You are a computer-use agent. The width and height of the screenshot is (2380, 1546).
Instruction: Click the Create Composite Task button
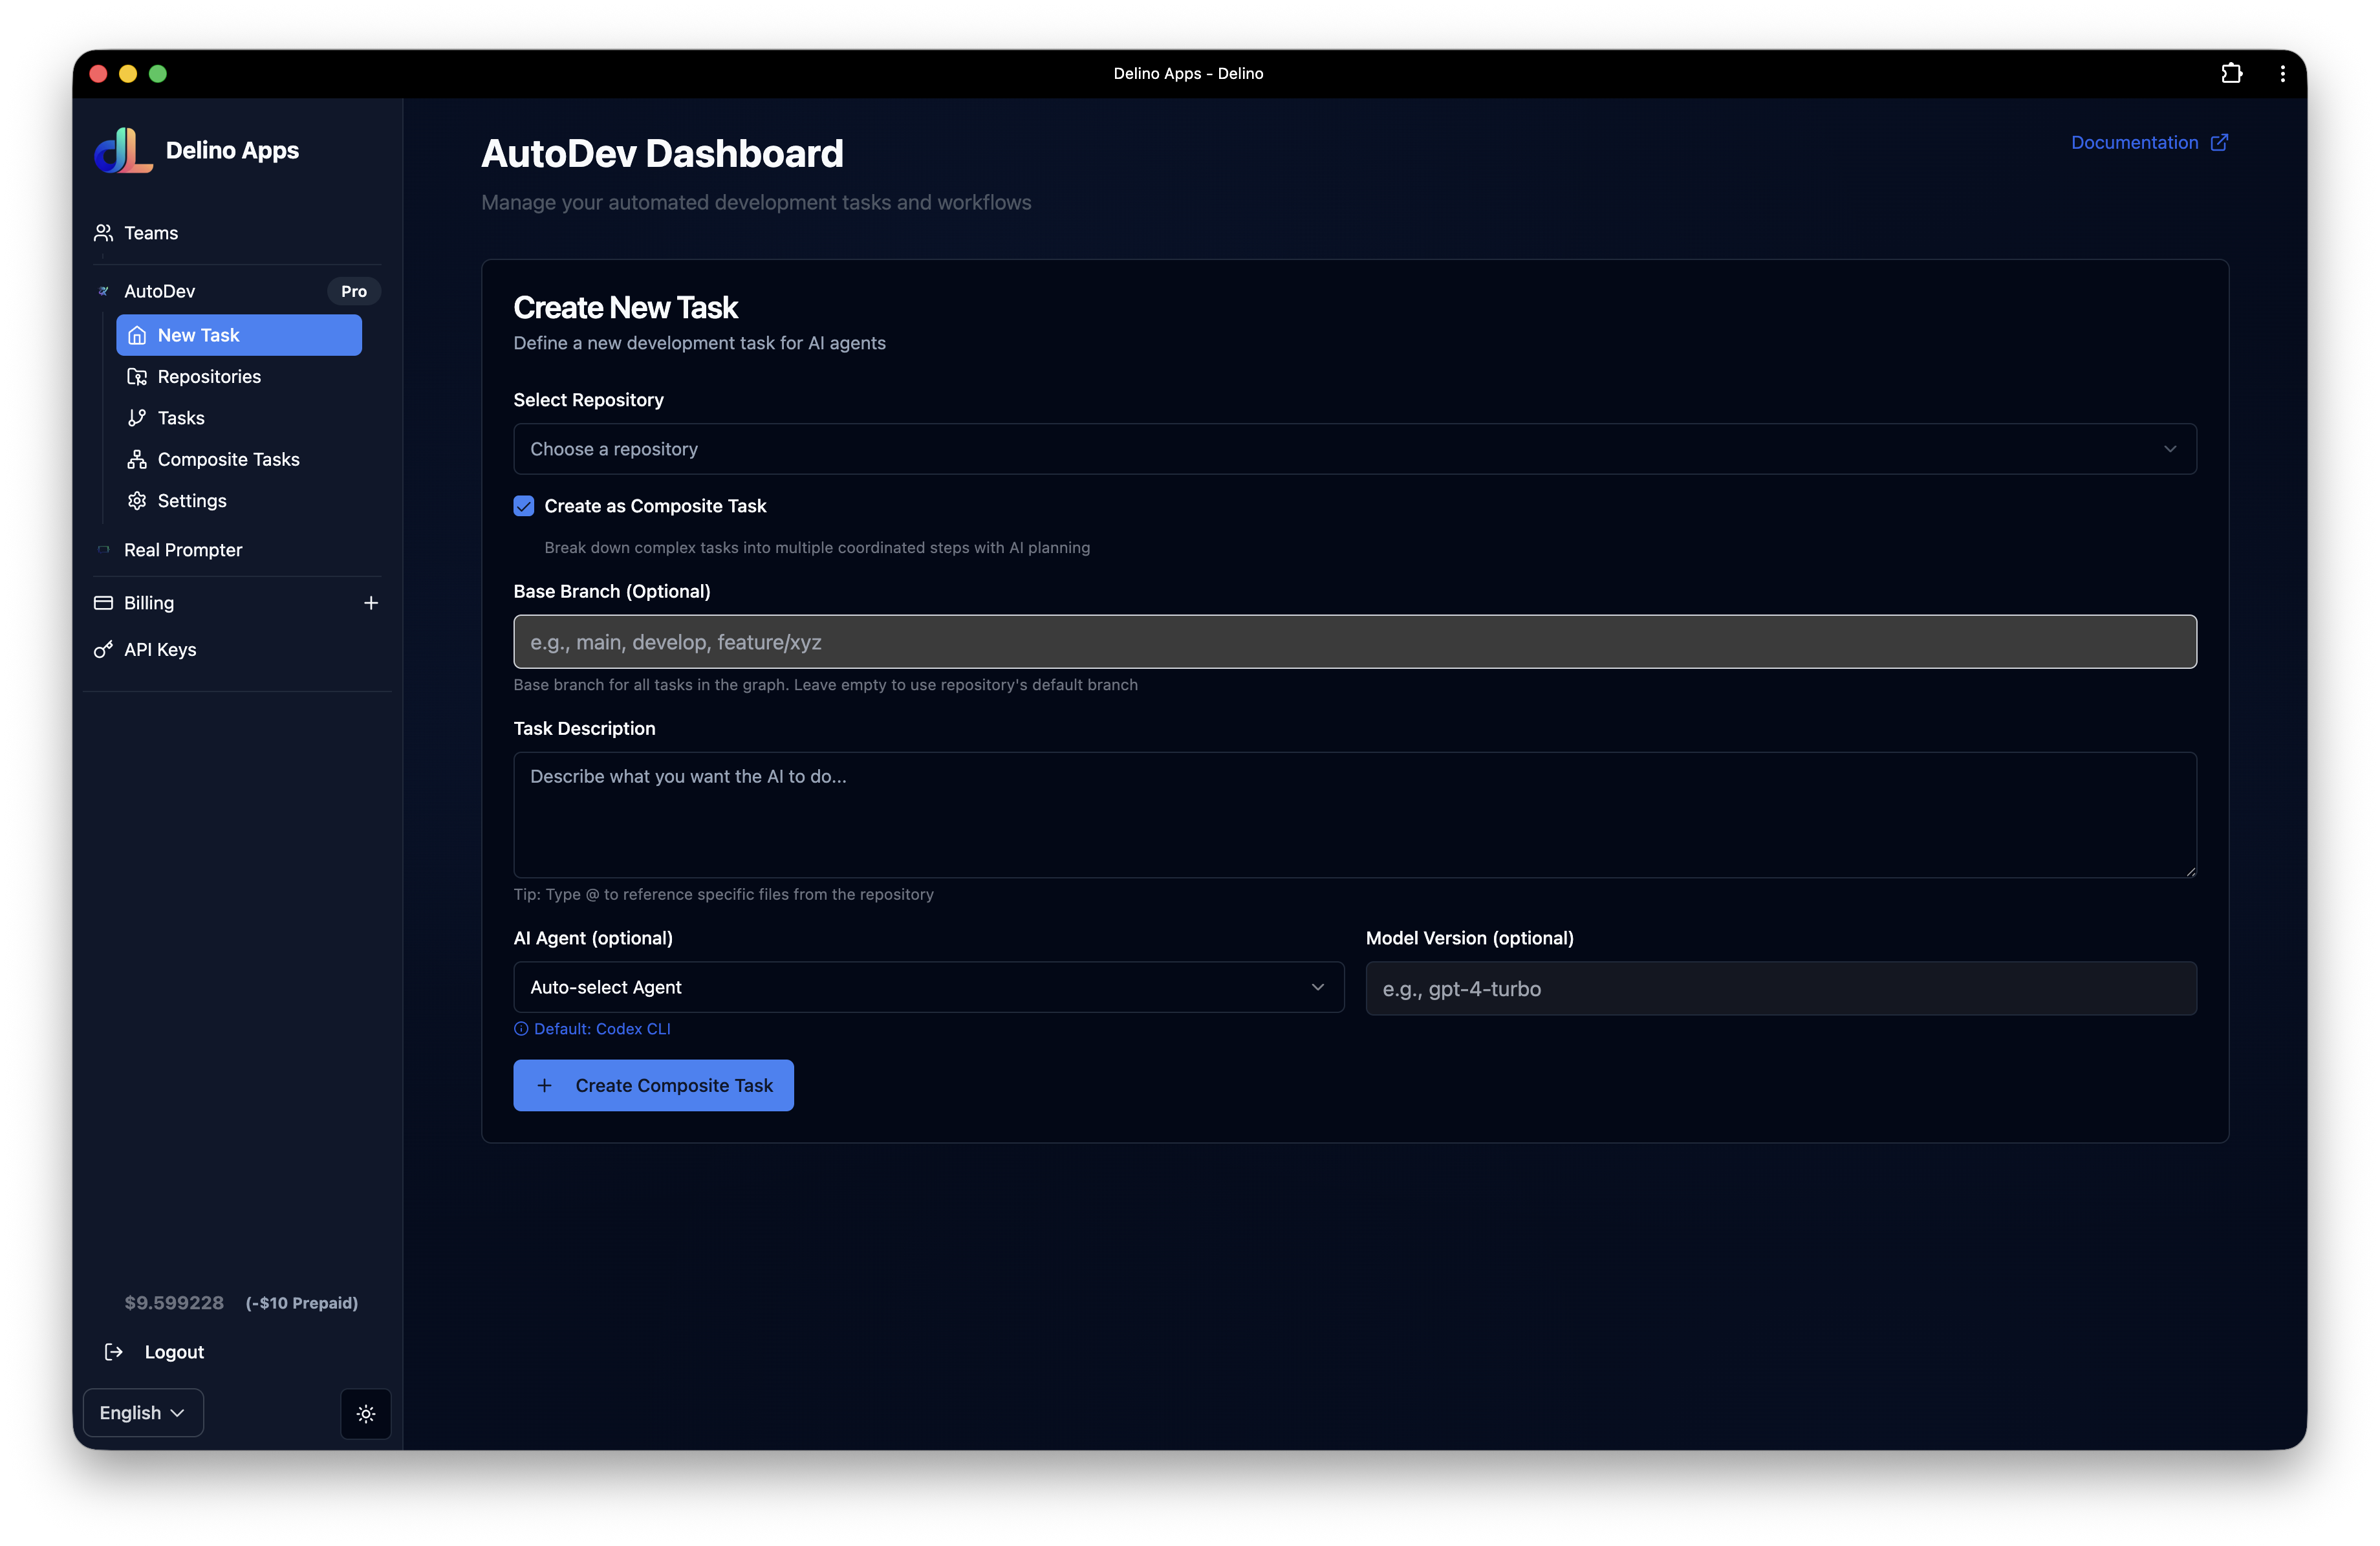click(x=653, y=1085)
